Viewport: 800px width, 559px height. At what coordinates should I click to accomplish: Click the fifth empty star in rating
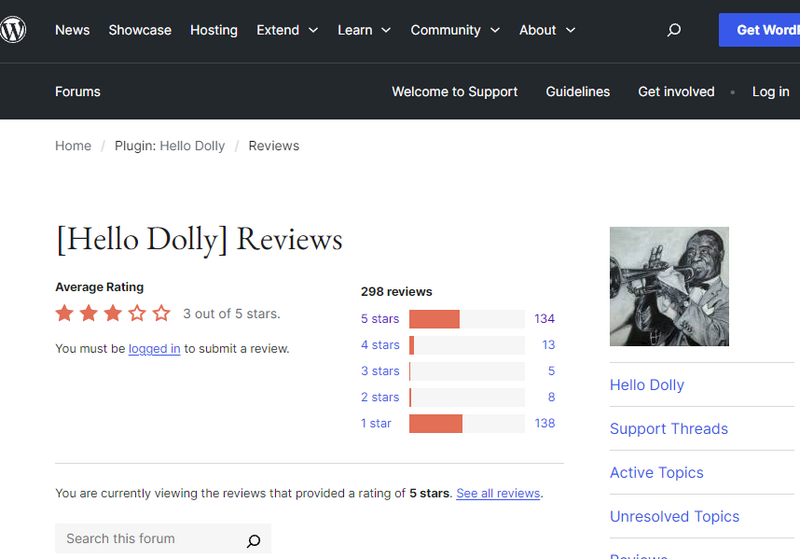[x=161, y=313]
